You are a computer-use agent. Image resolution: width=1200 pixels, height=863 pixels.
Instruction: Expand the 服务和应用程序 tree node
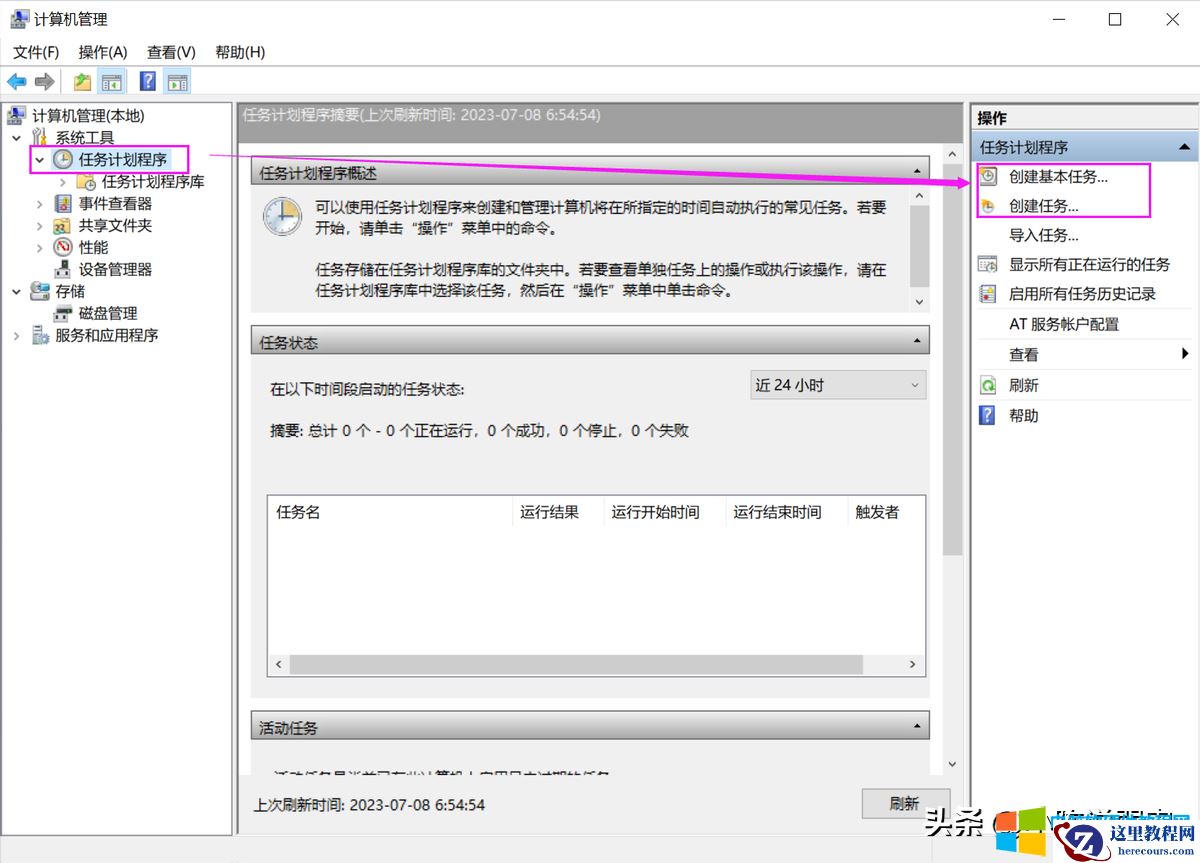coord(16,335)
